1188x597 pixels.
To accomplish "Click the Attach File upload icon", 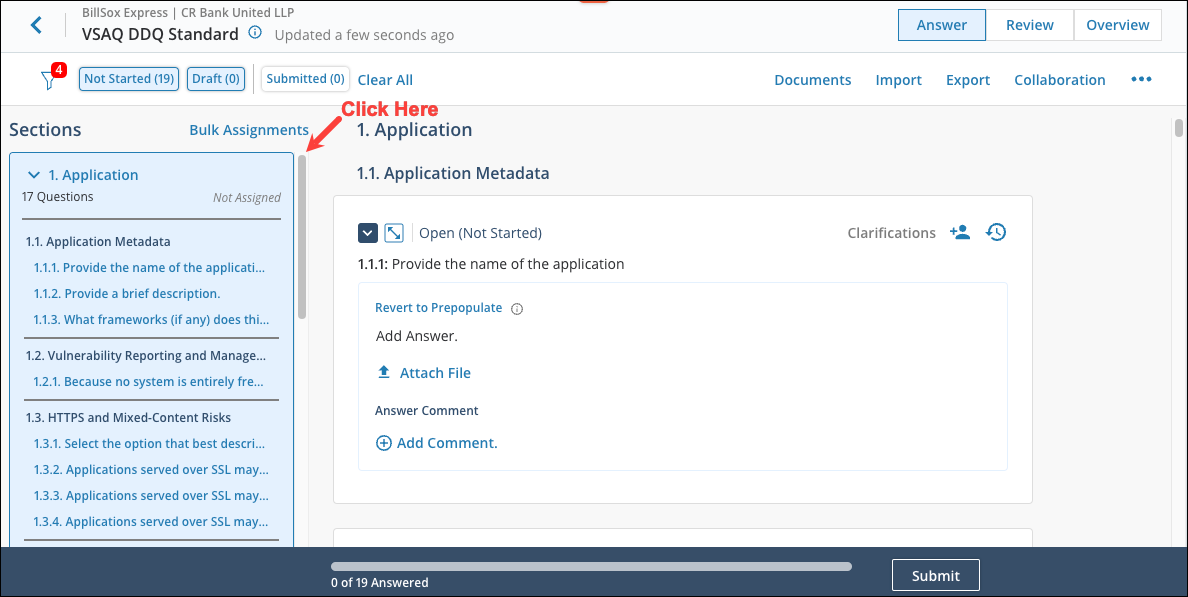I will pyautogui.click(x=383, y=373).
